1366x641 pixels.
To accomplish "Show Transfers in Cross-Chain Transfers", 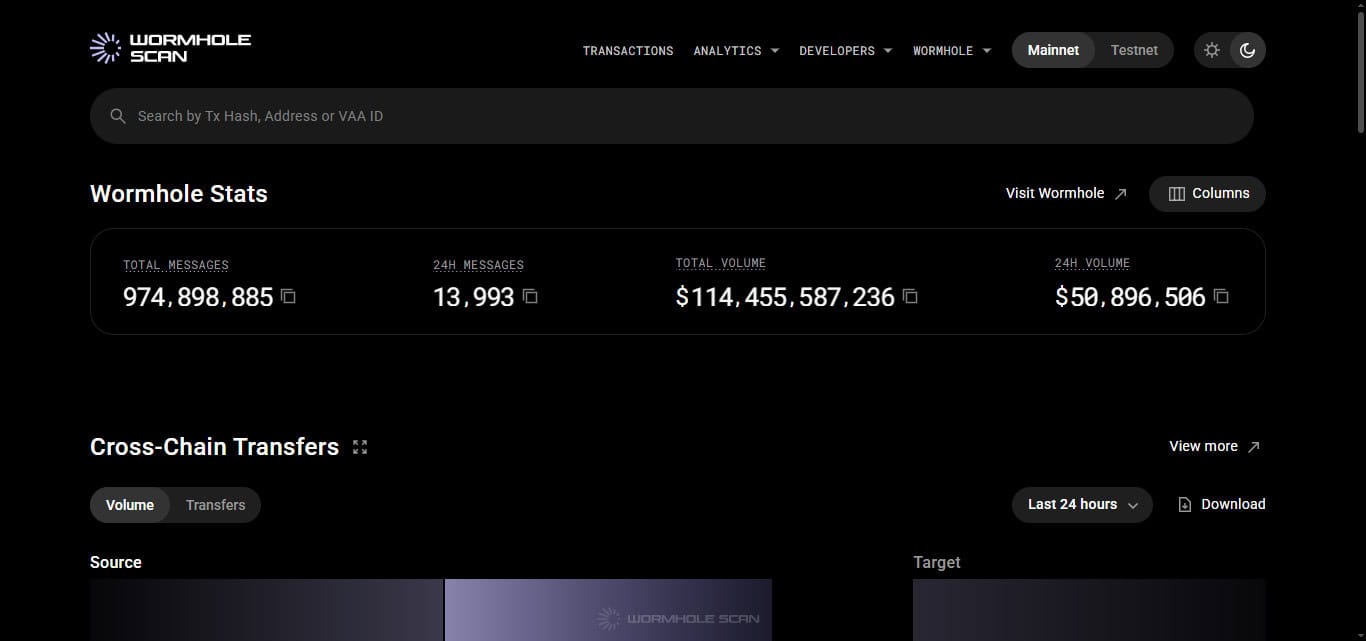I will click(215, 505).
